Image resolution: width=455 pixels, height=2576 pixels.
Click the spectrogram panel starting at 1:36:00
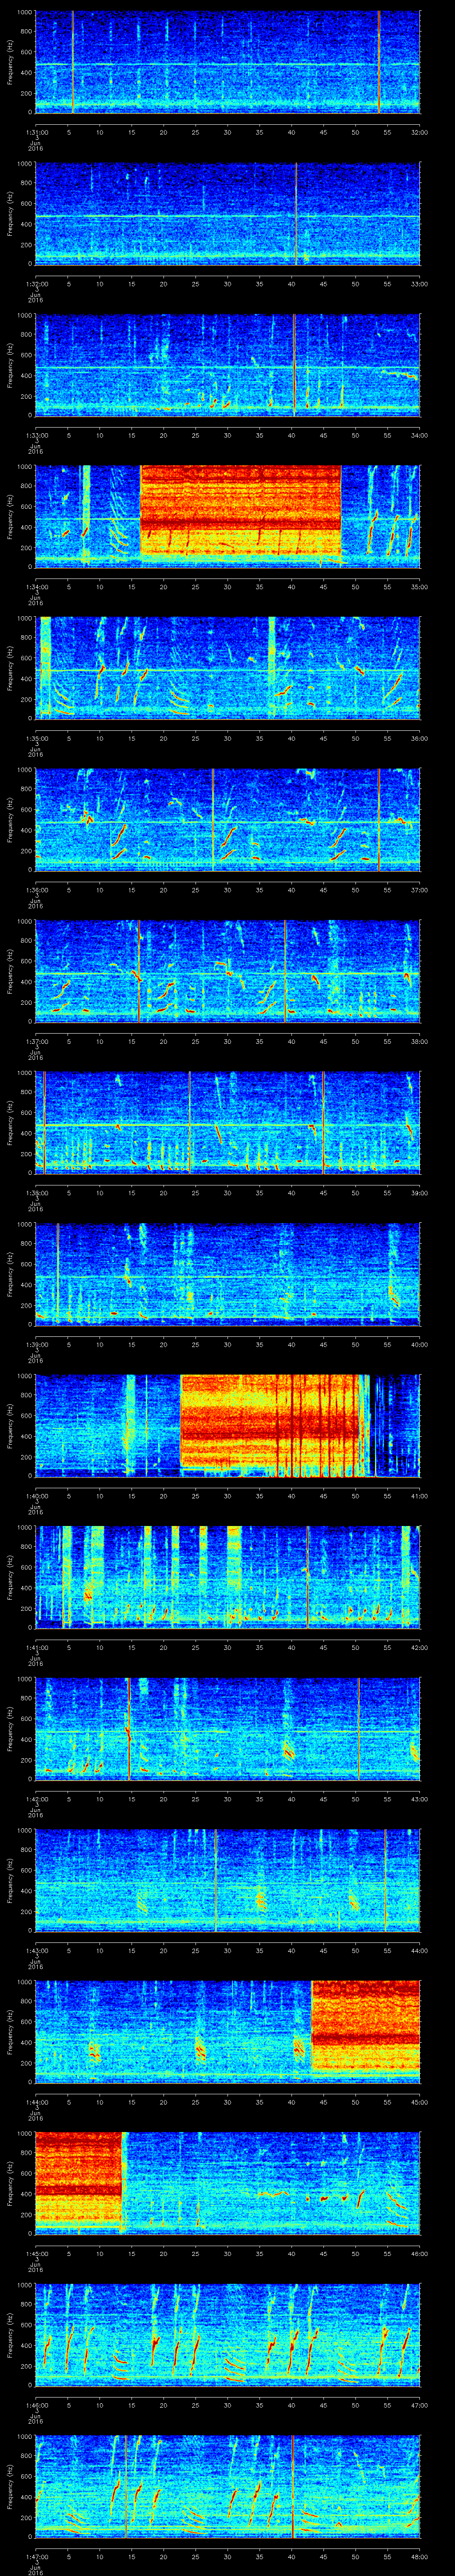point(227,819)
